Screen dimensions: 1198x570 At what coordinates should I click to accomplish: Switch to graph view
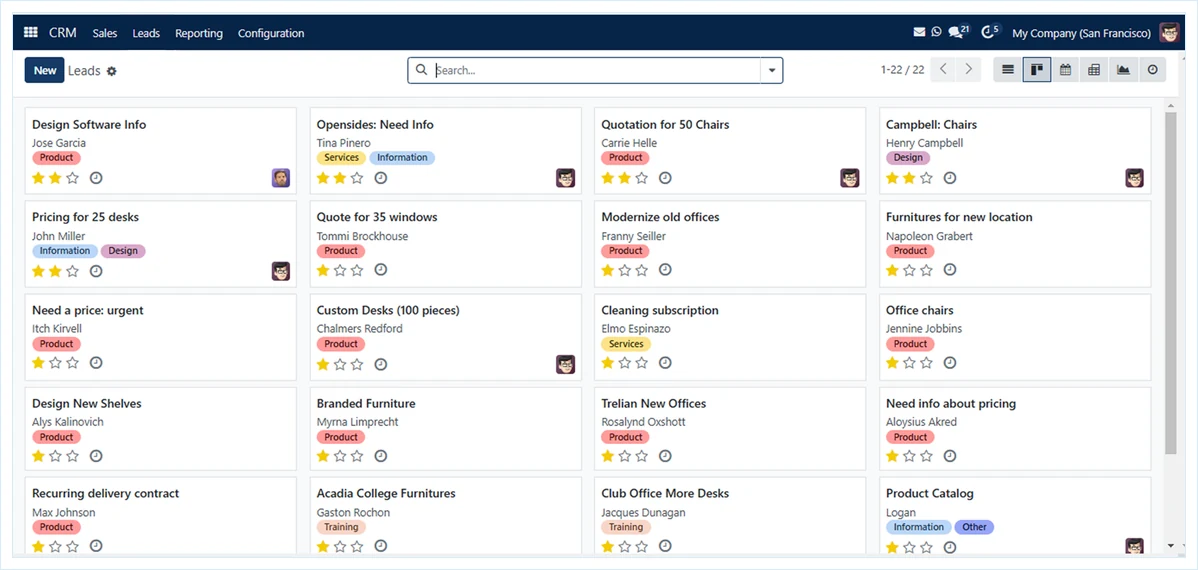point(1123,70)
